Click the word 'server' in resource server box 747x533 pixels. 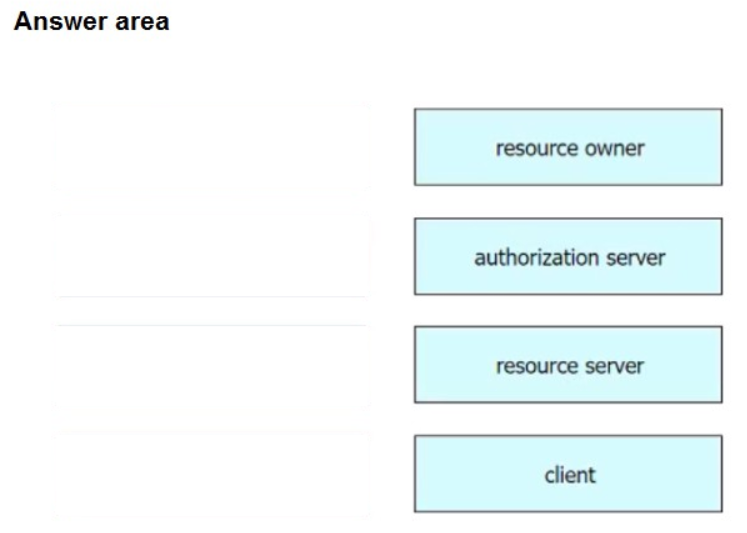coord(615,366)
